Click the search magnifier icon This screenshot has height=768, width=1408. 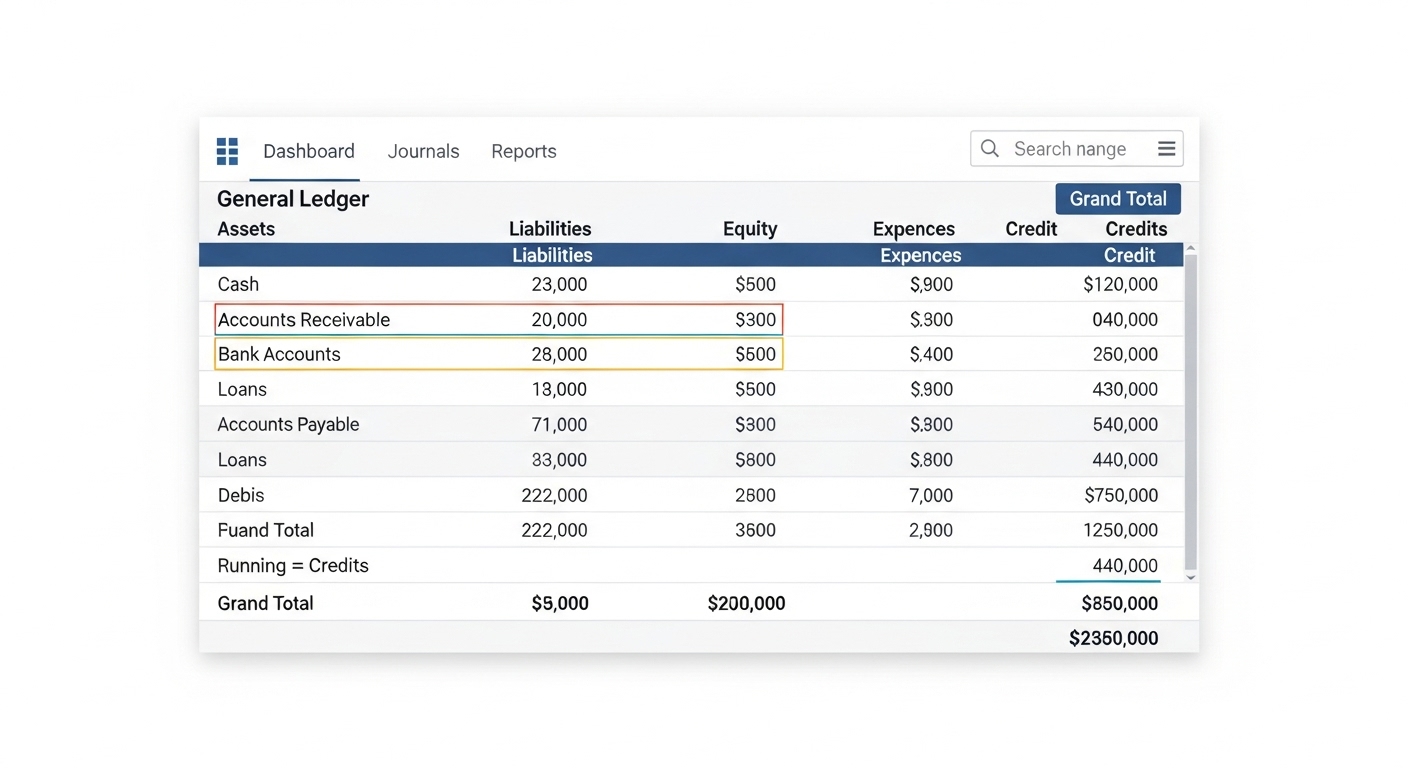[x=990, y=149]
